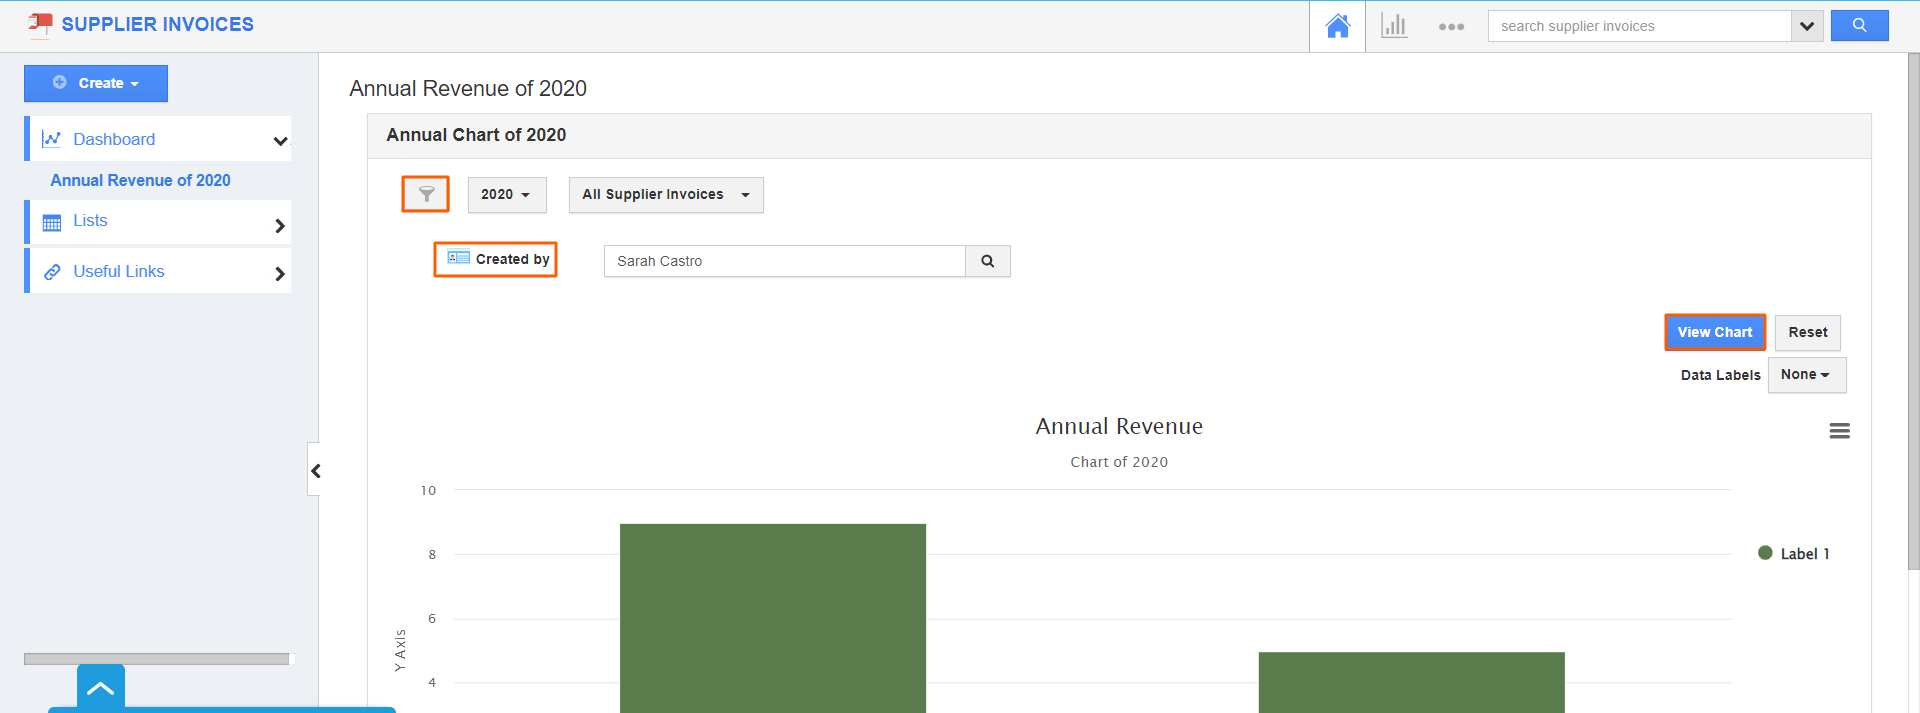Click the Sarah Castro input field
The height and width of the screenshot is (713, 1920).
785,261
